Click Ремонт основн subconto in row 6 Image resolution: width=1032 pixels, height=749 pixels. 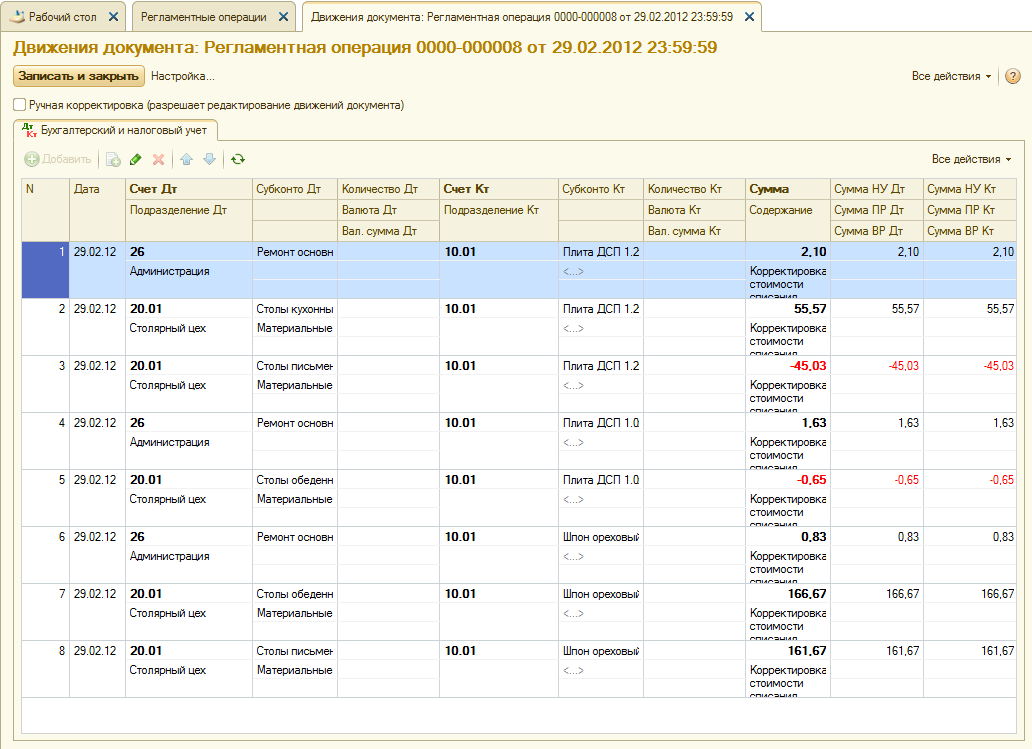pos(295,536)
